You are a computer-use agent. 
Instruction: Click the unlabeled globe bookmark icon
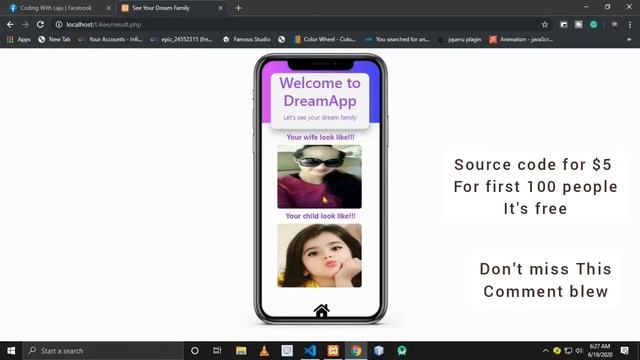[282, 39]
